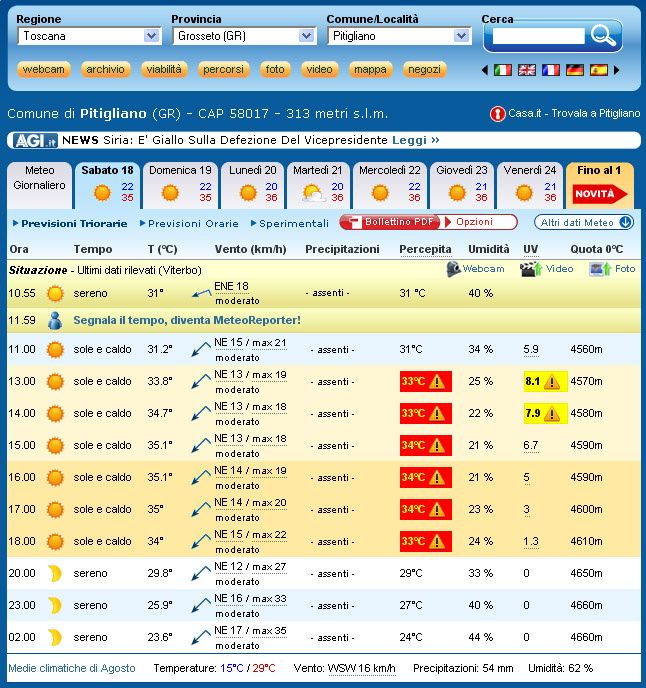Click the sun icon in the 13.00 row
Screen dimensions: 646x688
[55, 382]
